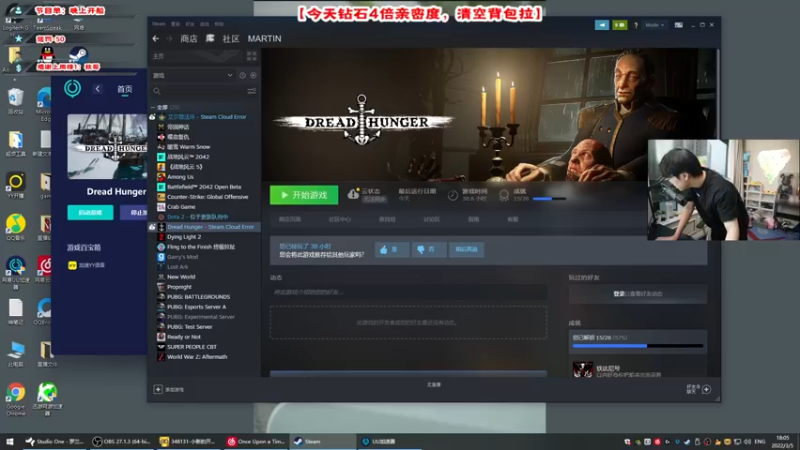Click the help question mark icon
Image resolution: width=800 pixels, height=450 pixels.
click(636, 25)
